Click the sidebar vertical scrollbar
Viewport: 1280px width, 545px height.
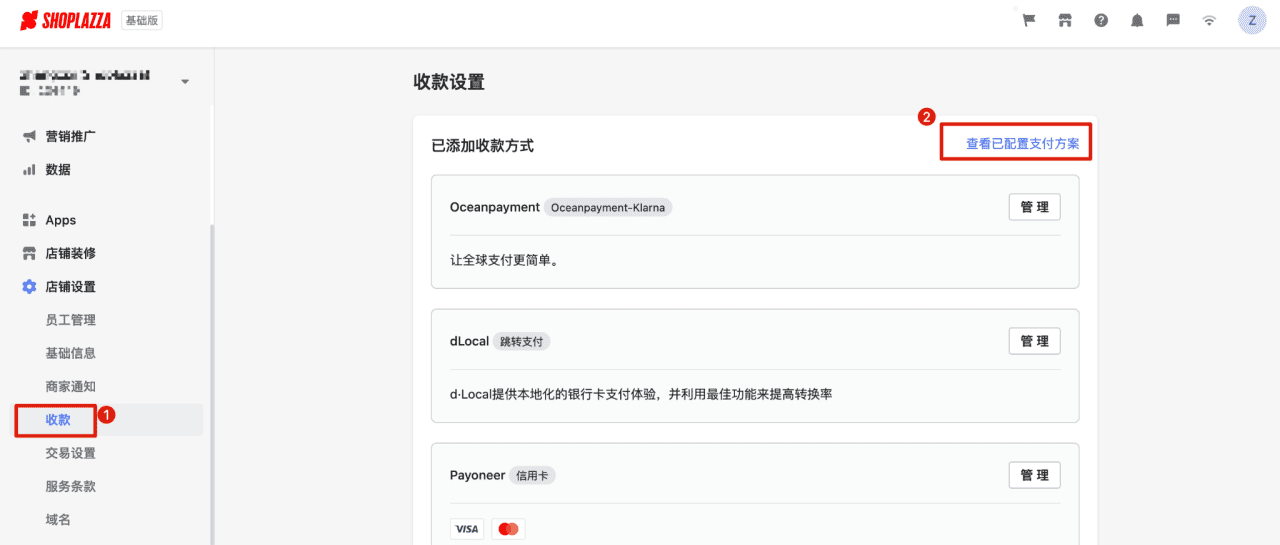tap(211, 385)
